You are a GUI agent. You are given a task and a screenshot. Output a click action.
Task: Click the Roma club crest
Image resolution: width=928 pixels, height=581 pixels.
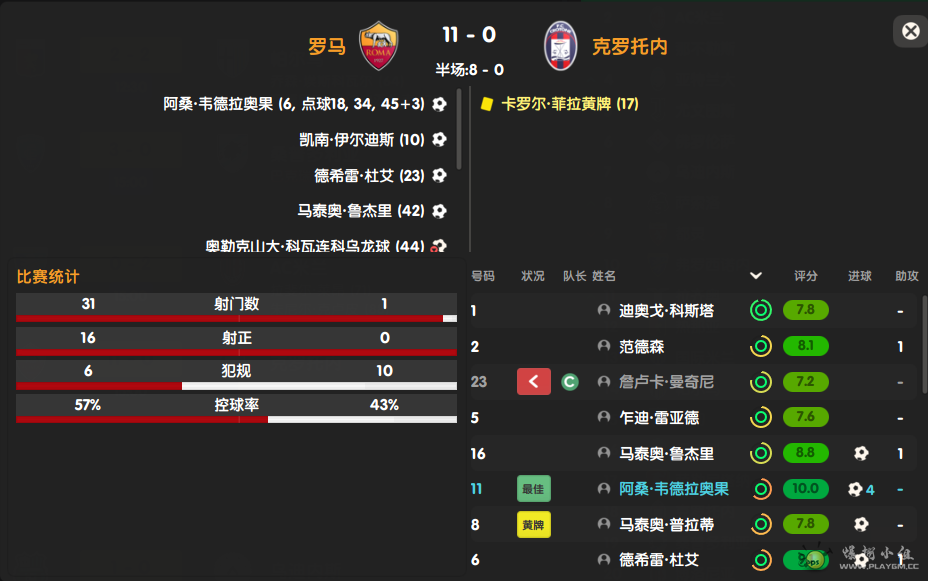(379, 45)
